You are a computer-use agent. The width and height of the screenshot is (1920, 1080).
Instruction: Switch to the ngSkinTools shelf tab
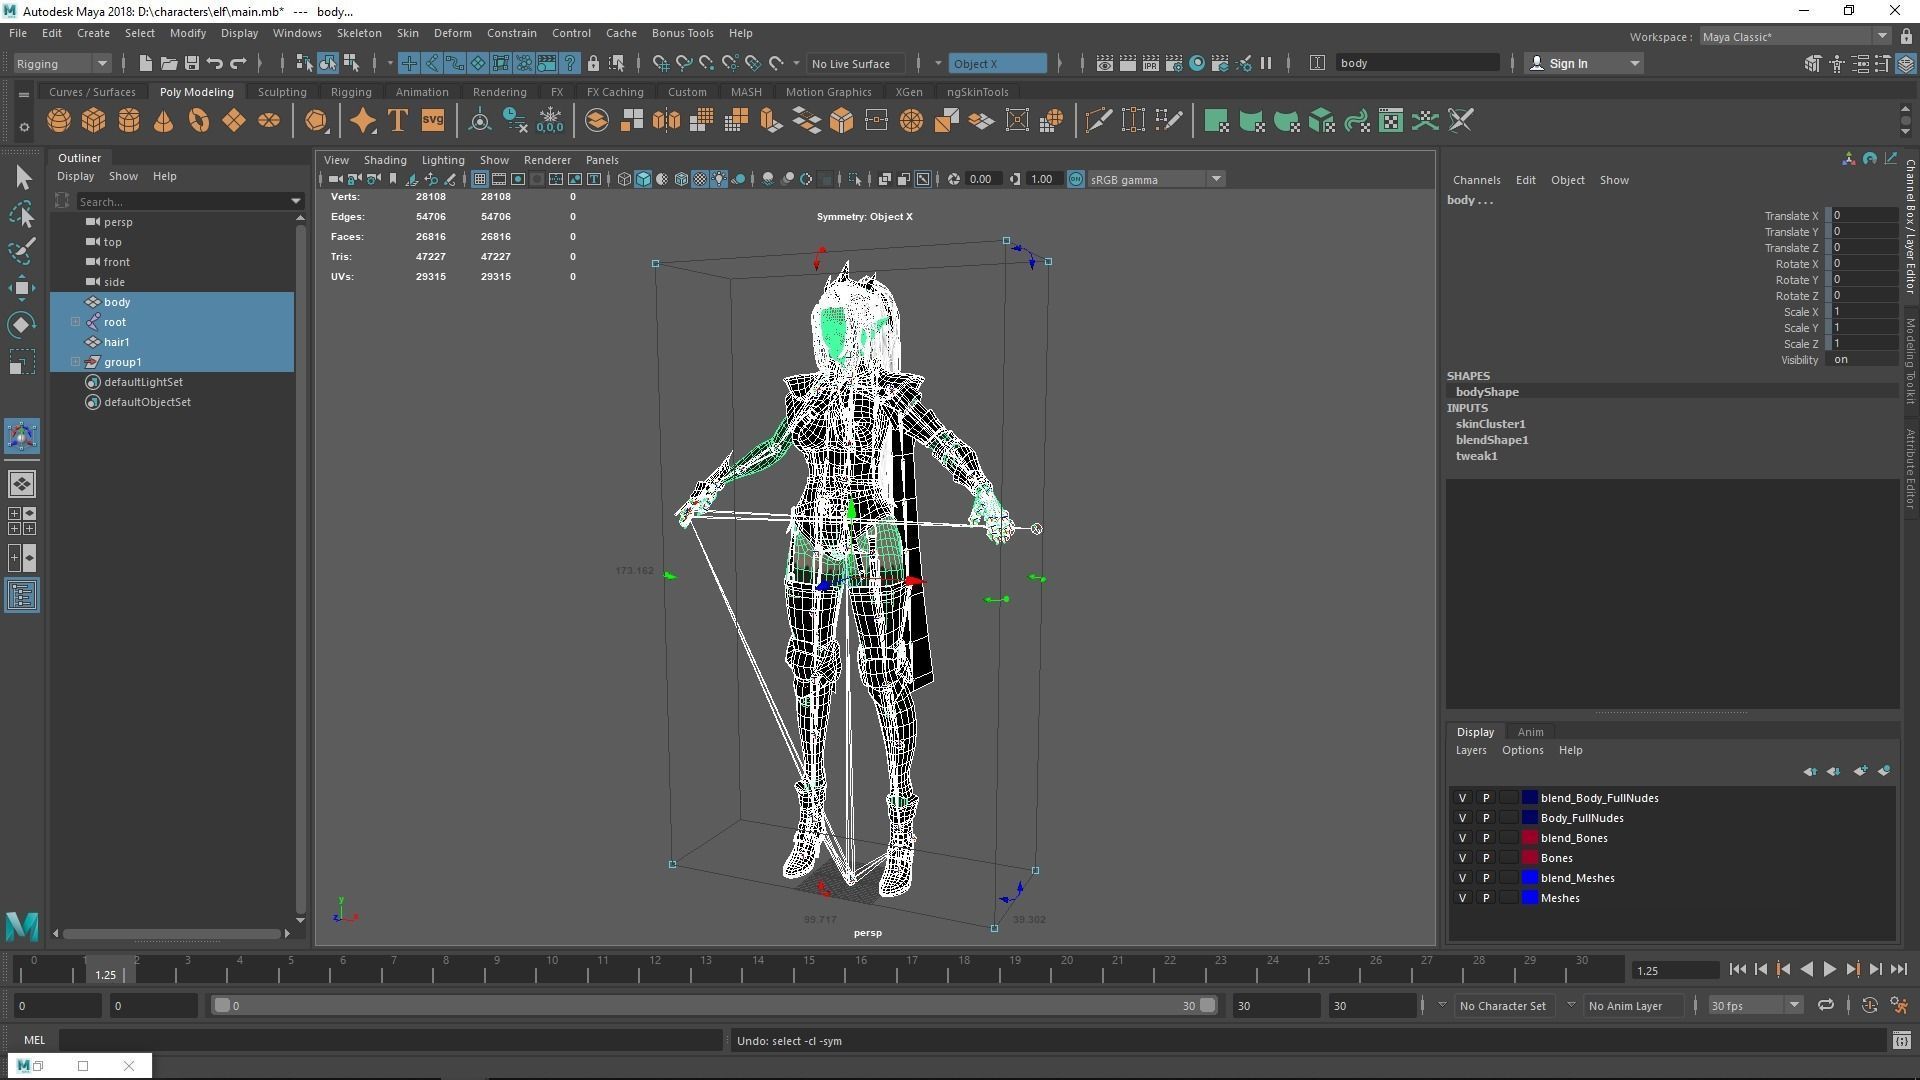pos(977,92)
